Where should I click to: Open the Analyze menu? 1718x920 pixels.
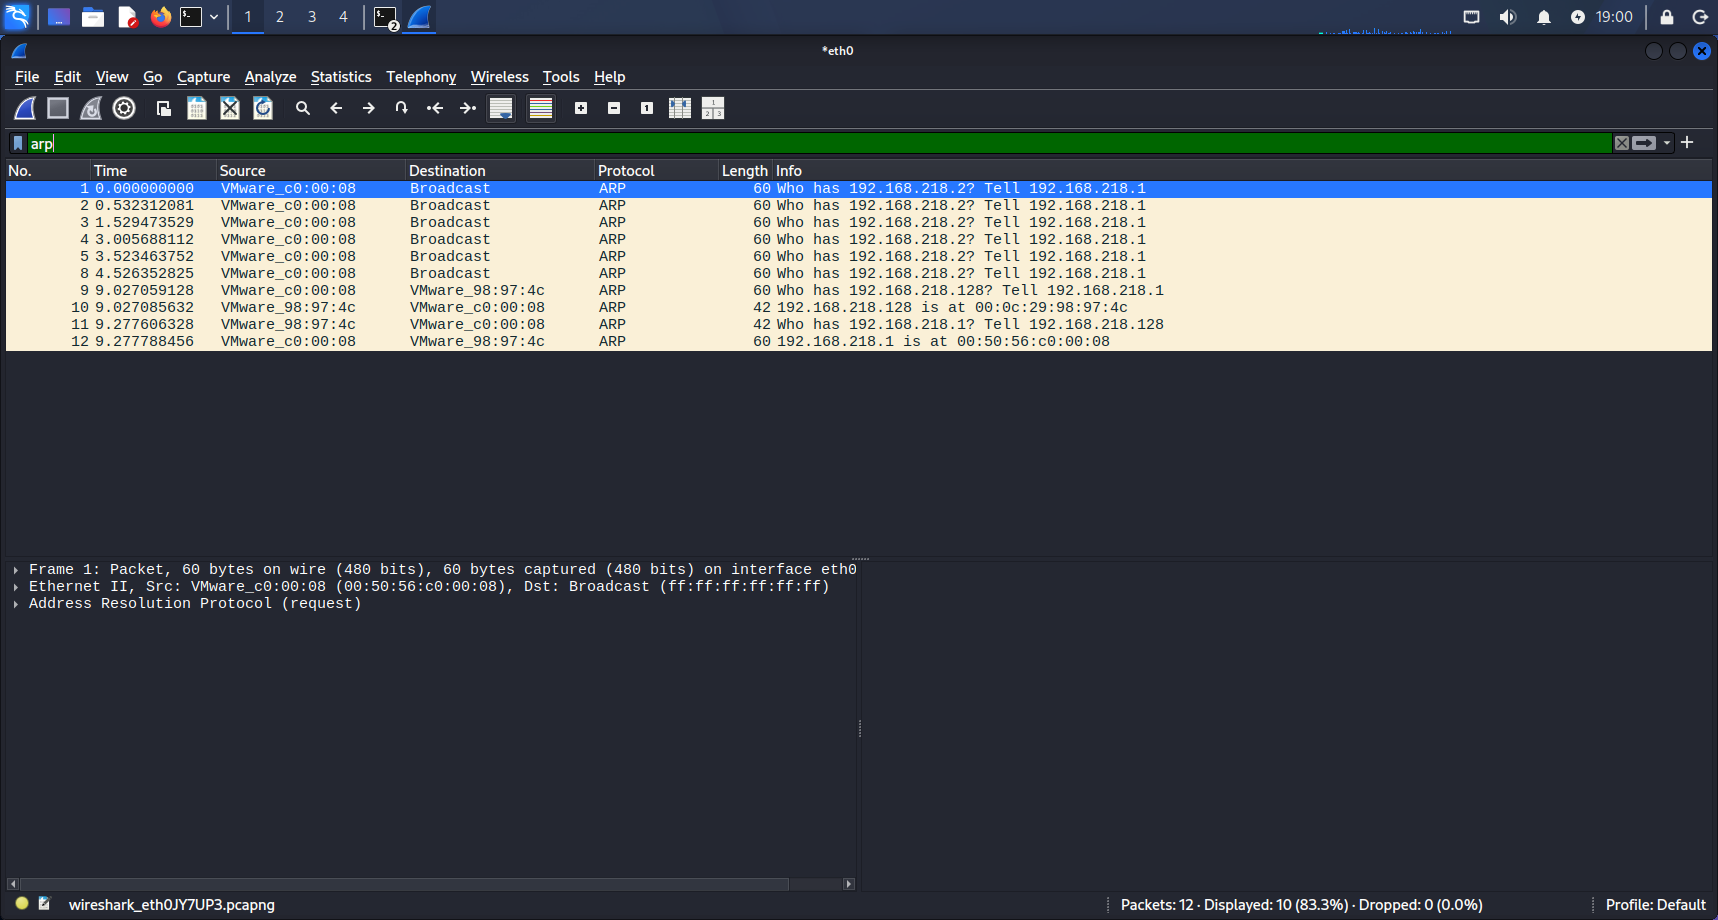point(270,77)
